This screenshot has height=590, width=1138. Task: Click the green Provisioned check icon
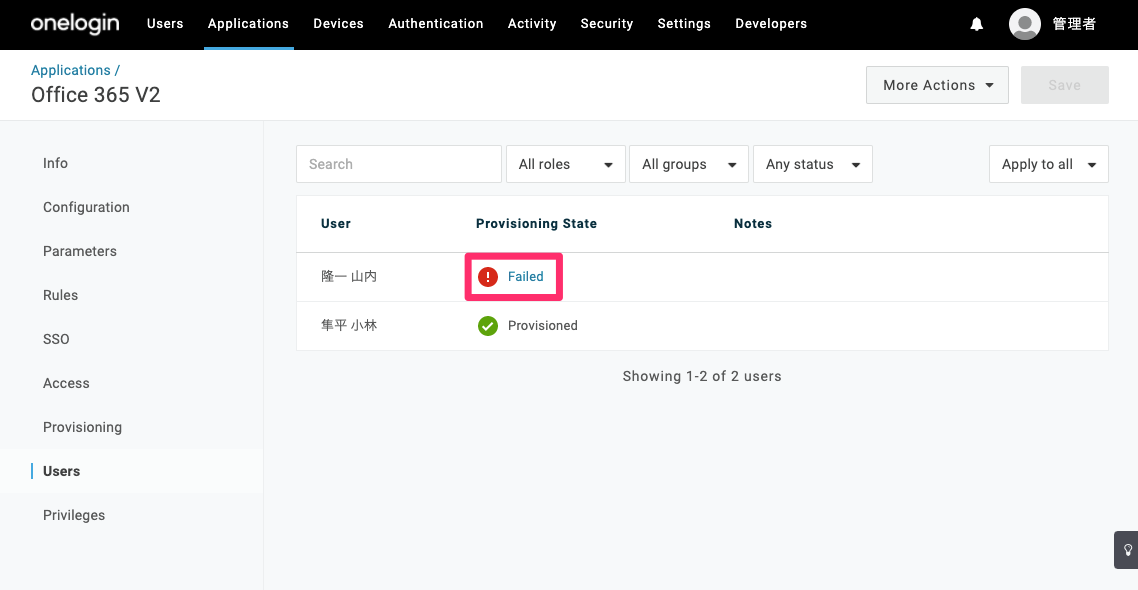click(x=488, y=326)
